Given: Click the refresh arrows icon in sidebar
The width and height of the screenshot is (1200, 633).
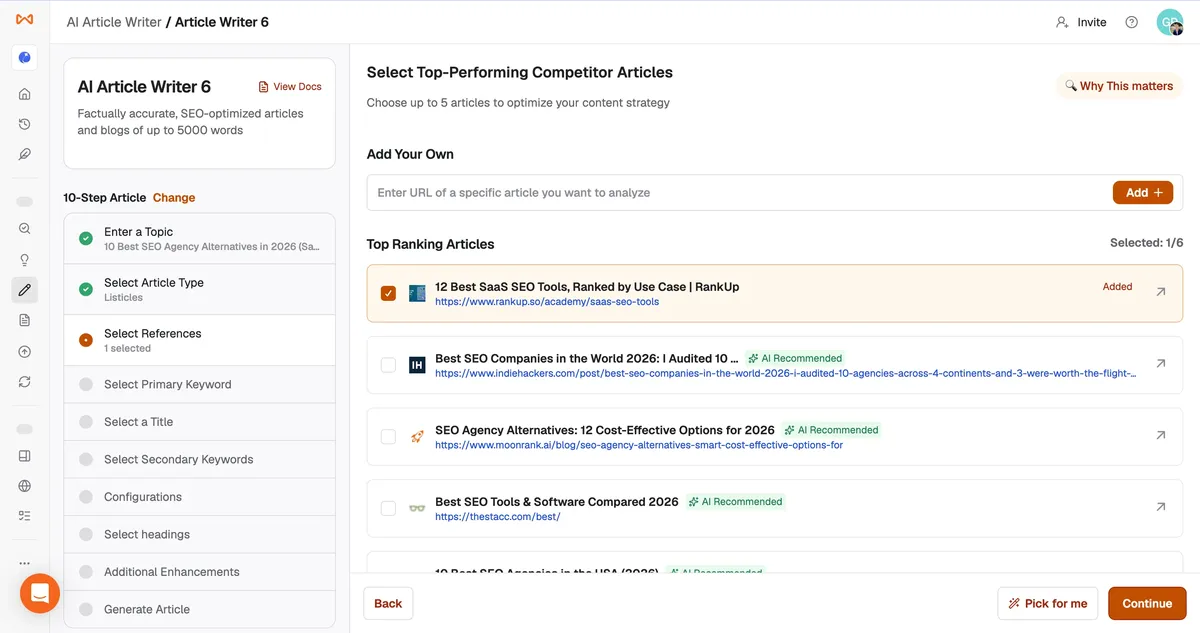Looking at the screenshot, I should click(x=25, y=382).
